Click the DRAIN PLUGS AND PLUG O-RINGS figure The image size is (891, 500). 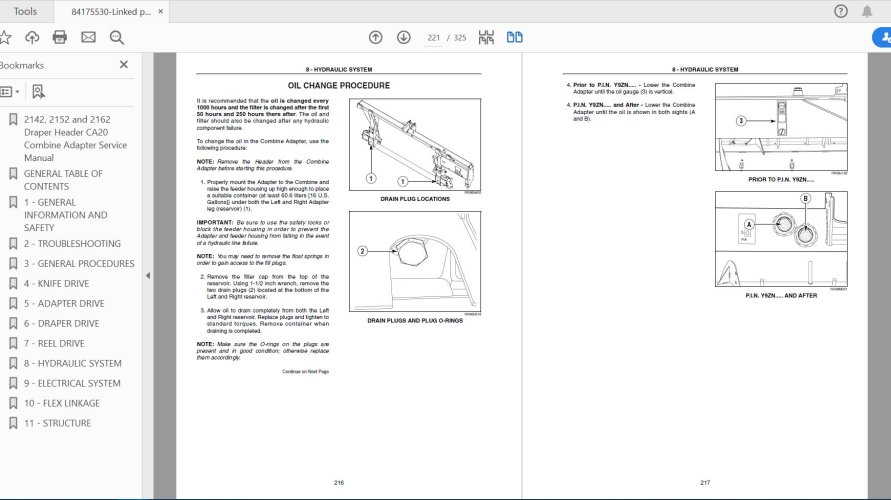pos(415,261)
